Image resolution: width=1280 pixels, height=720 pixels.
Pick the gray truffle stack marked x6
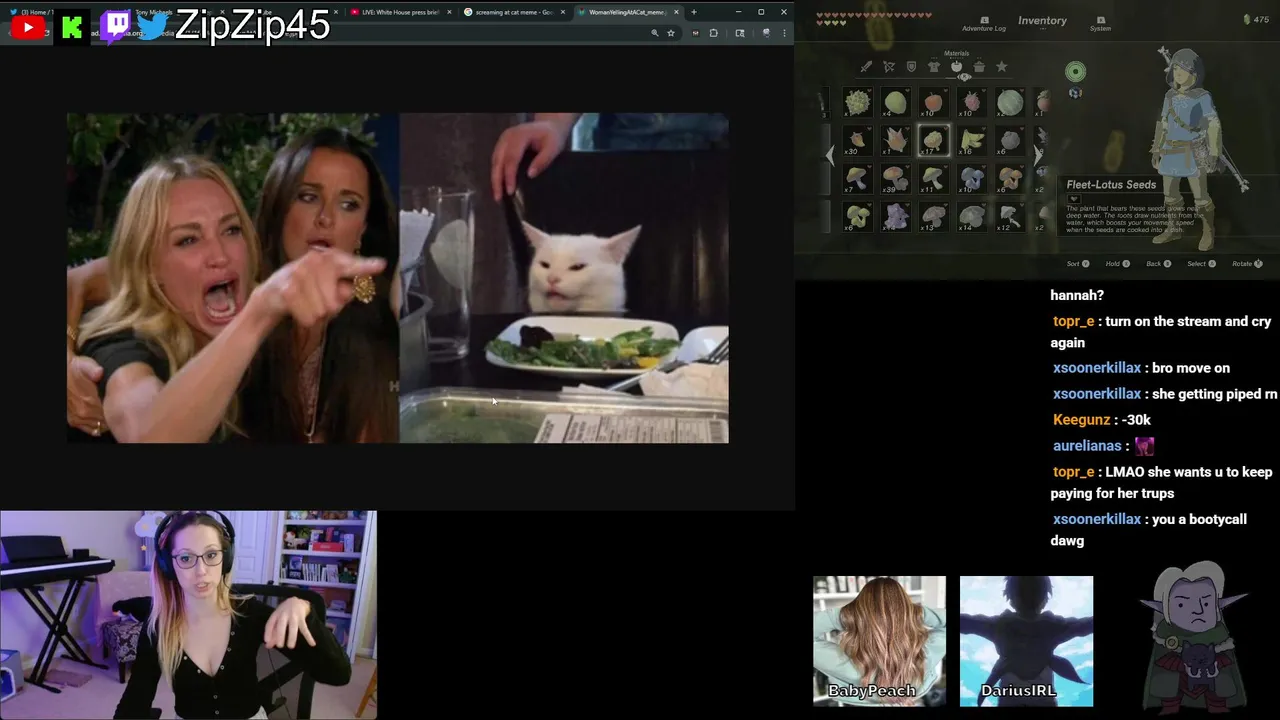point(1009,141)
